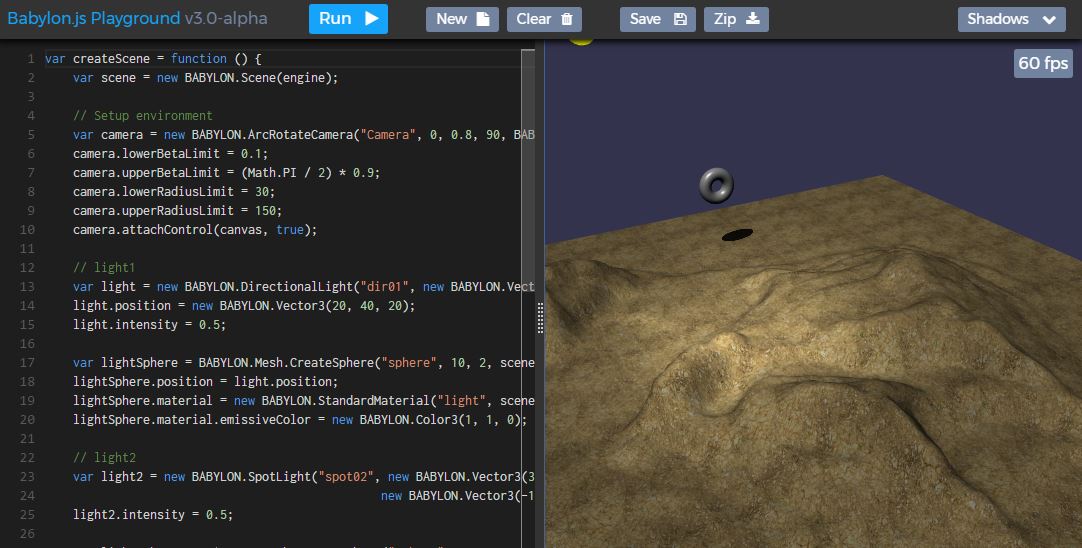Click the Zip button

click(x=736, y=19)
